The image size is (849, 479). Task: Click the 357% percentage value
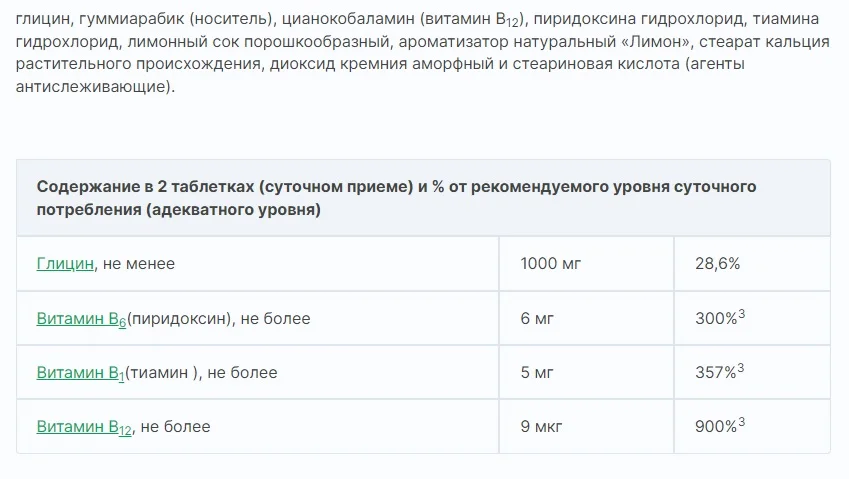(715, 373)
